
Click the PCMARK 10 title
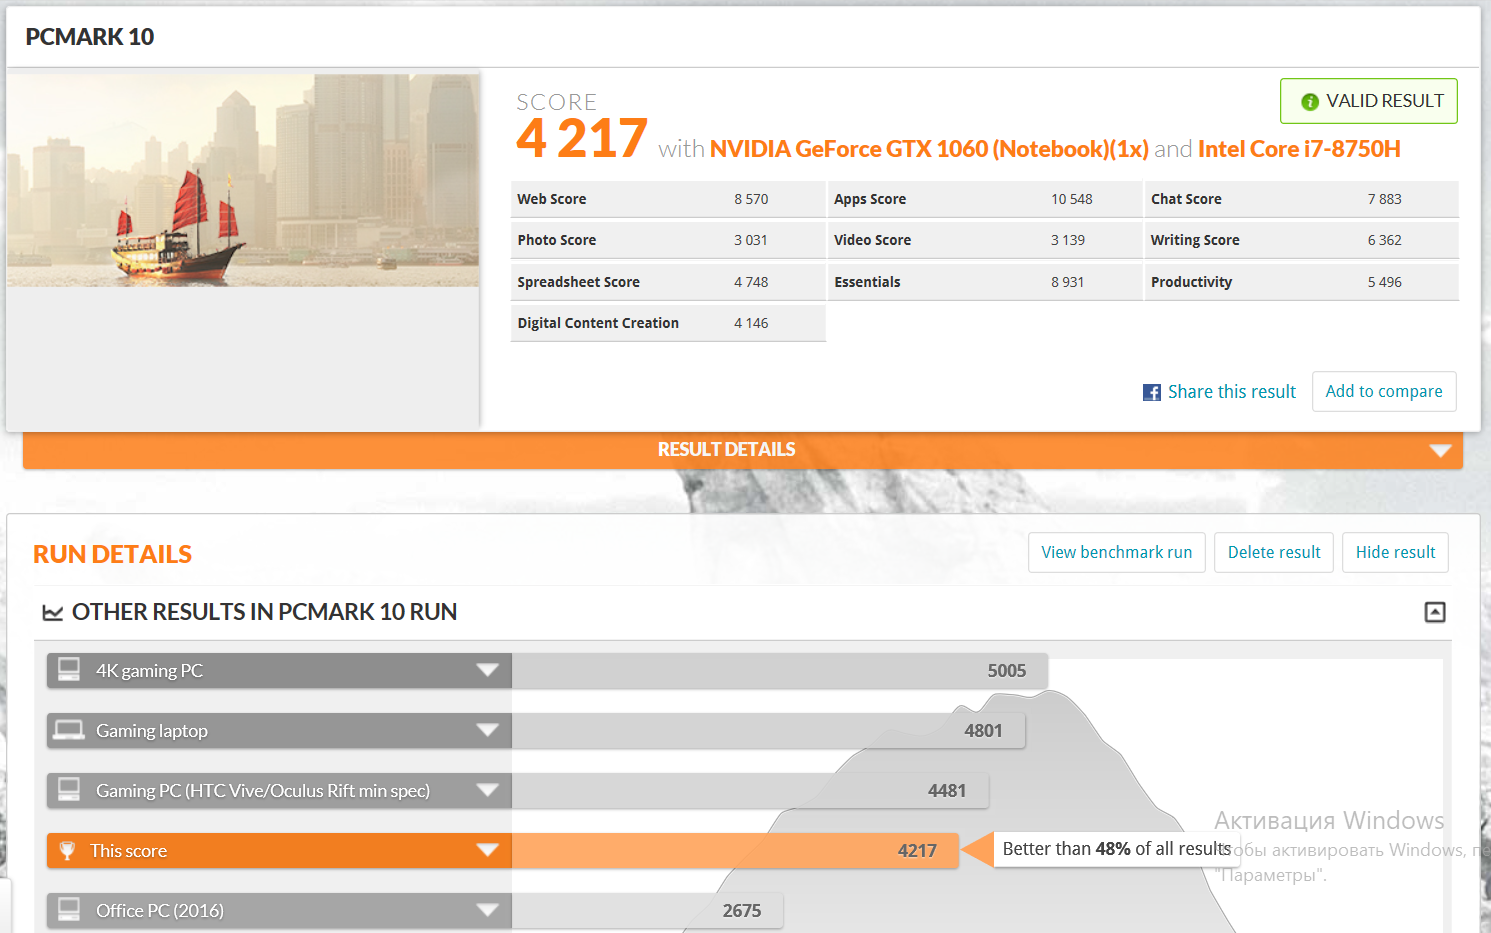tap(89, 37)
